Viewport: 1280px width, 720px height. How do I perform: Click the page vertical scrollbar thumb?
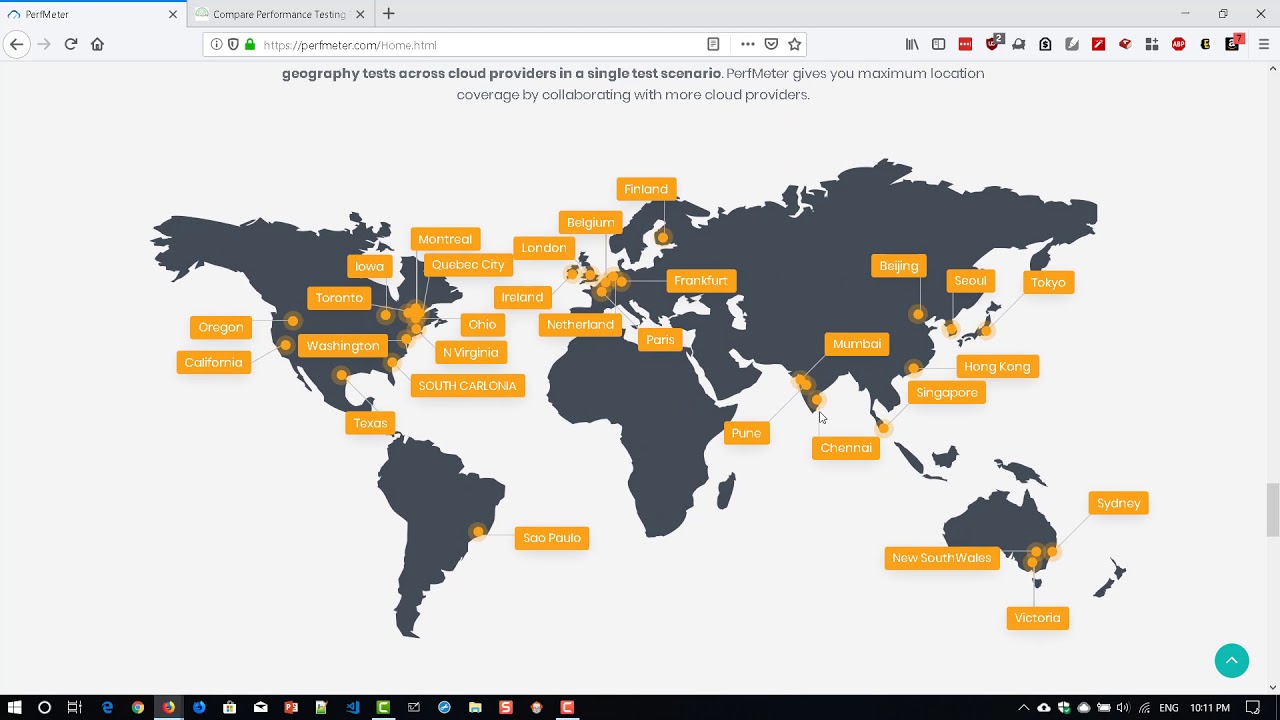[1273, 510]
